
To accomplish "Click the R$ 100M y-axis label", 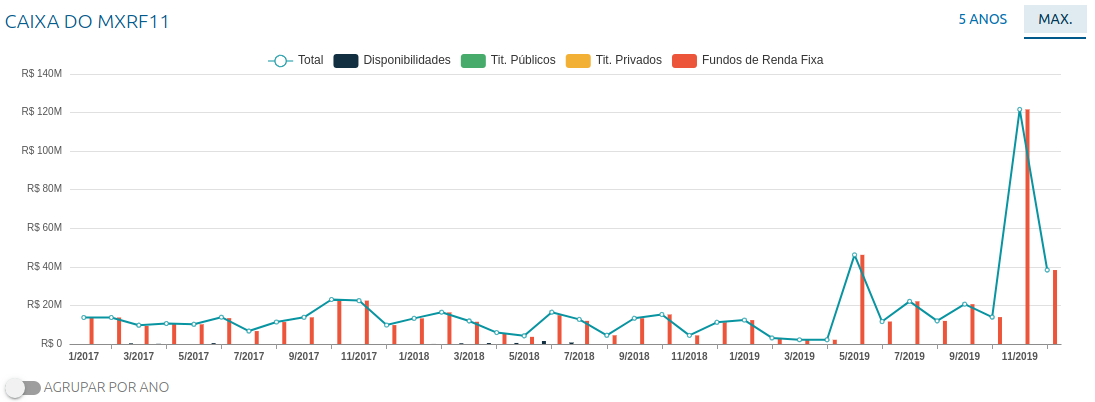I will tap(43, 151).
